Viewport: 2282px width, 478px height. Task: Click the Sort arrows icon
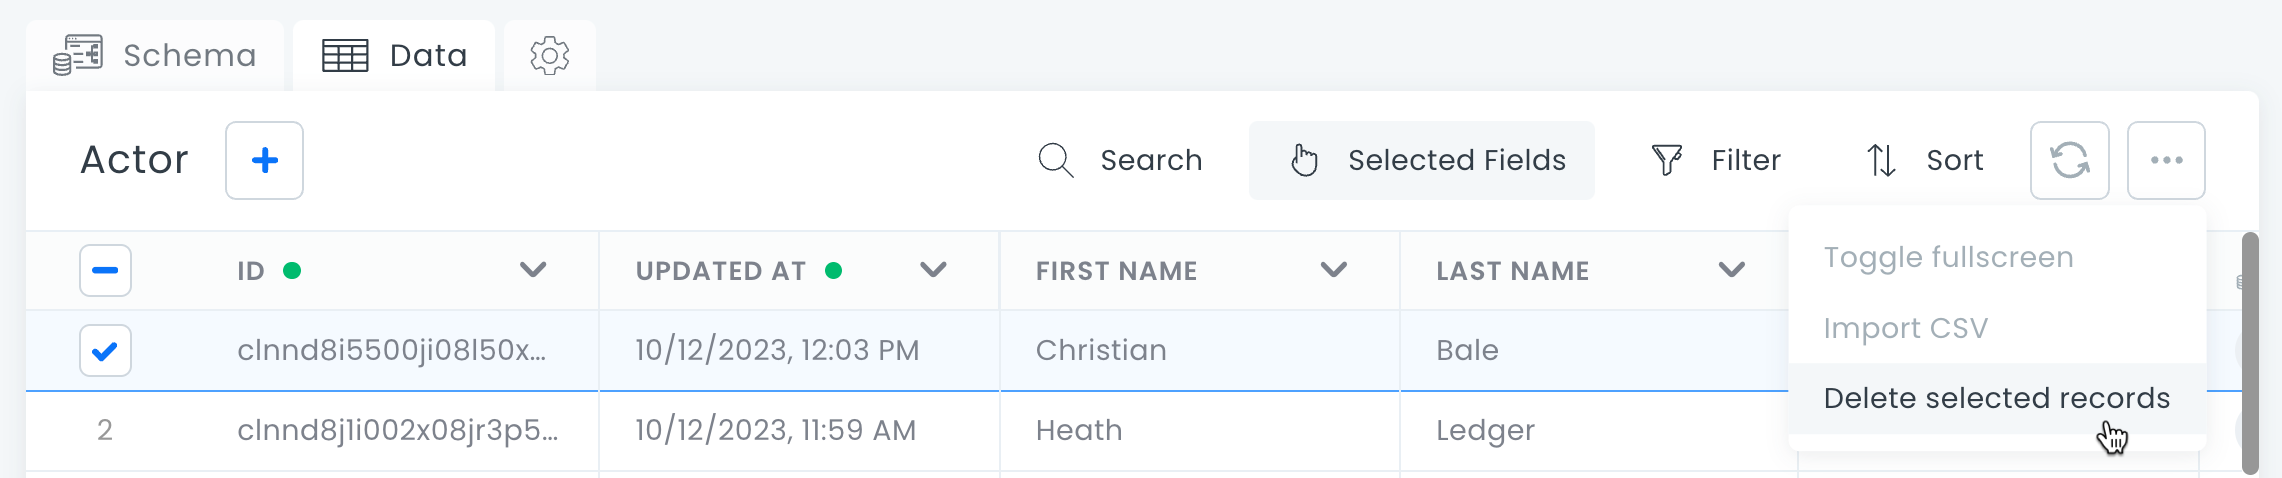click(x=1881, y=160)
